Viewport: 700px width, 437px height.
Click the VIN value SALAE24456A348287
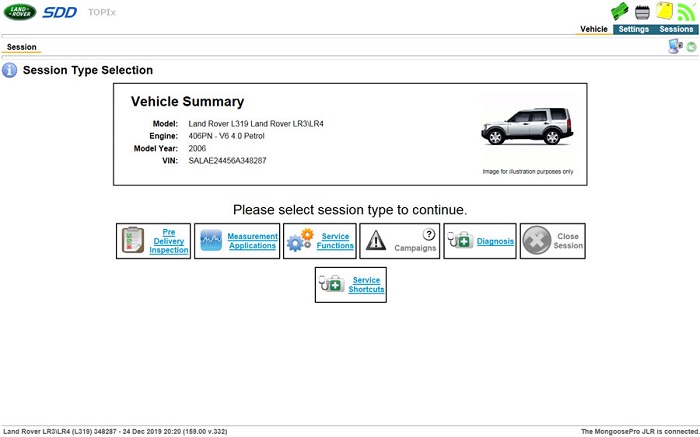pos(227,161)
